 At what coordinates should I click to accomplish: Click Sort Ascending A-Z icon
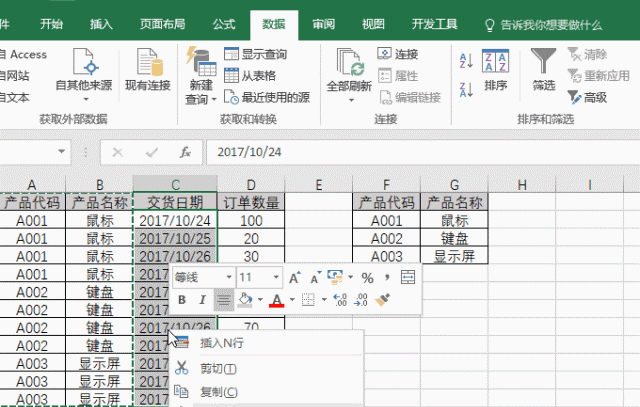click(466, 56)
